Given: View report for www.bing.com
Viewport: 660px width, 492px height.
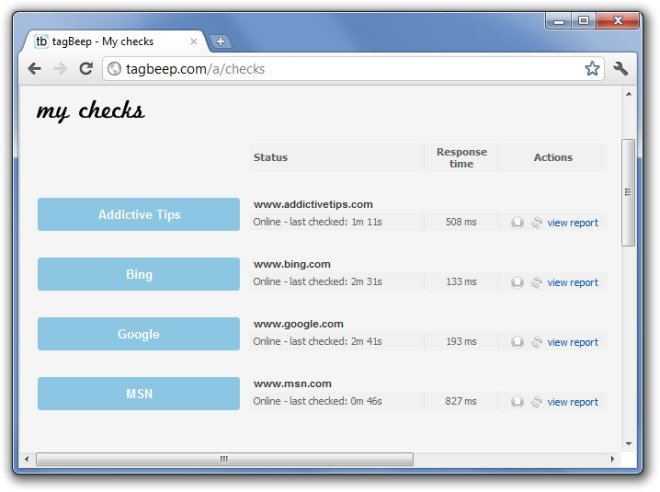Looking at the screenshot, I should tap(572, 282).
